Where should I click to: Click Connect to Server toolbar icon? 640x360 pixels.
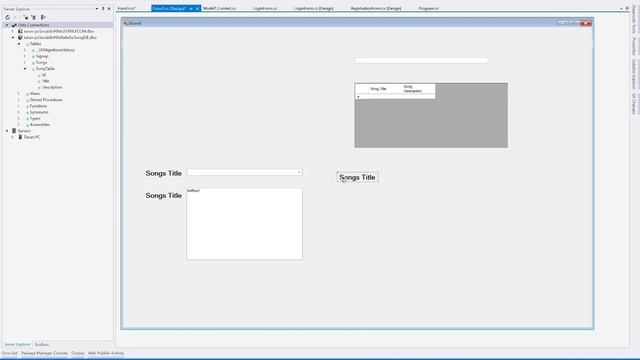pos(33,17)
